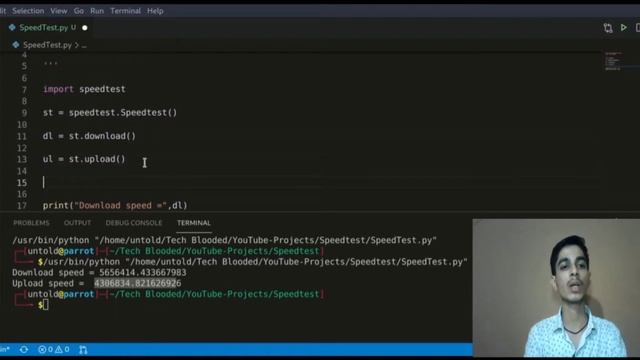640x360 pixels.
Task: Open the Terminal menu
Action: (125, 11)
